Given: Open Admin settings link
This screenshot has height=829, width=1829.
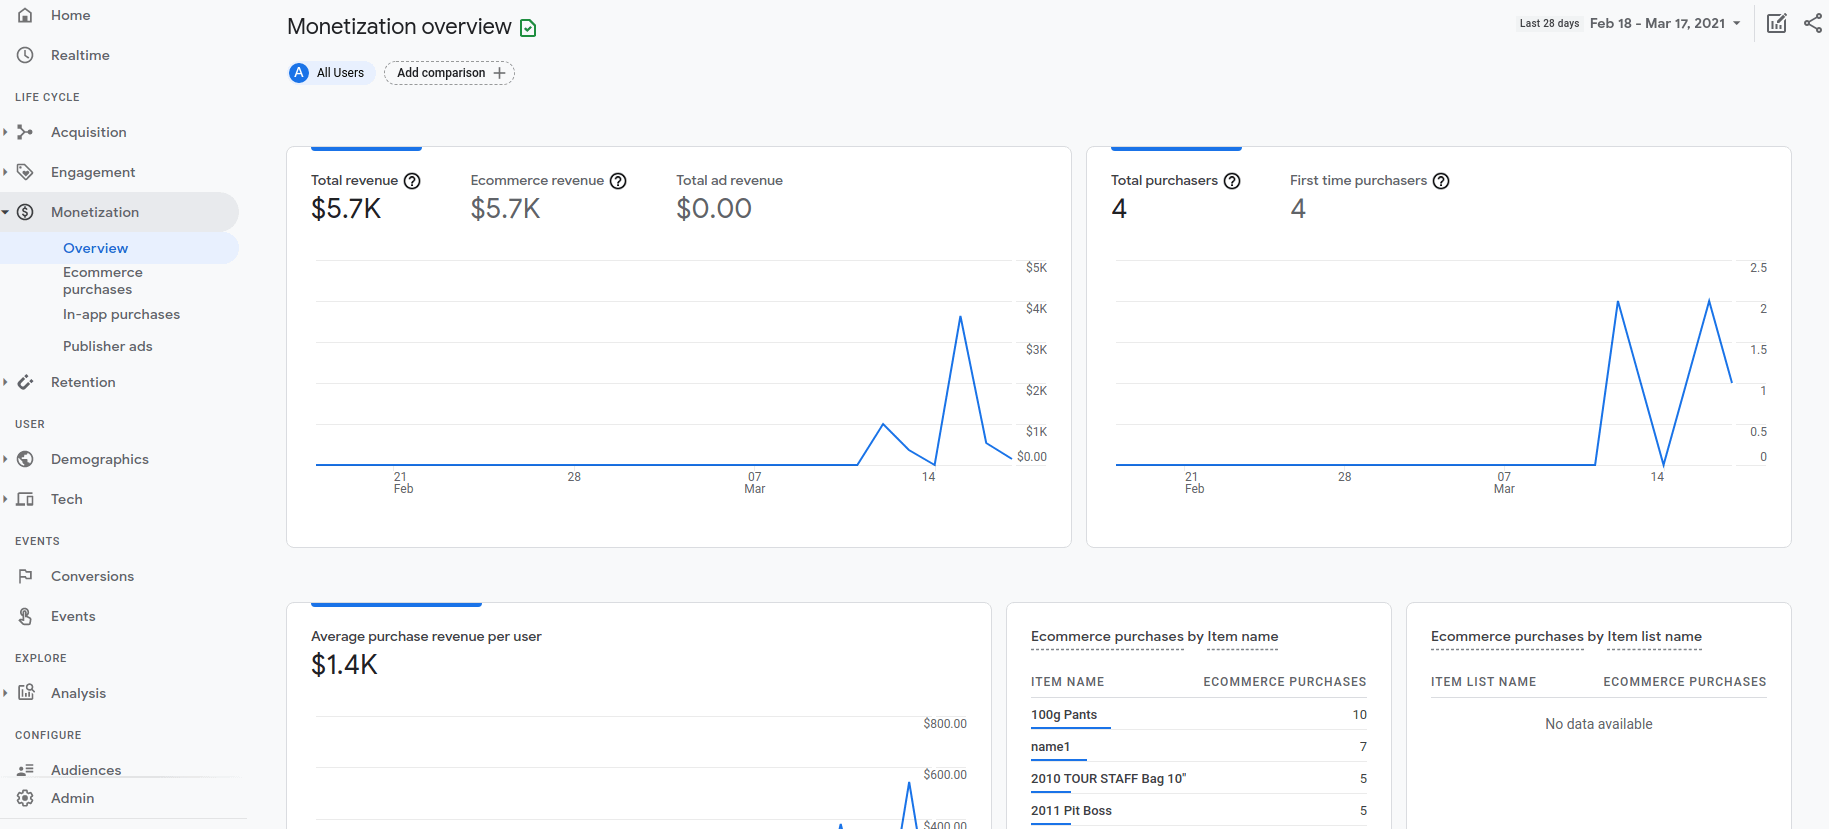Looking at the screenshot, I should (x=72, y=798).
